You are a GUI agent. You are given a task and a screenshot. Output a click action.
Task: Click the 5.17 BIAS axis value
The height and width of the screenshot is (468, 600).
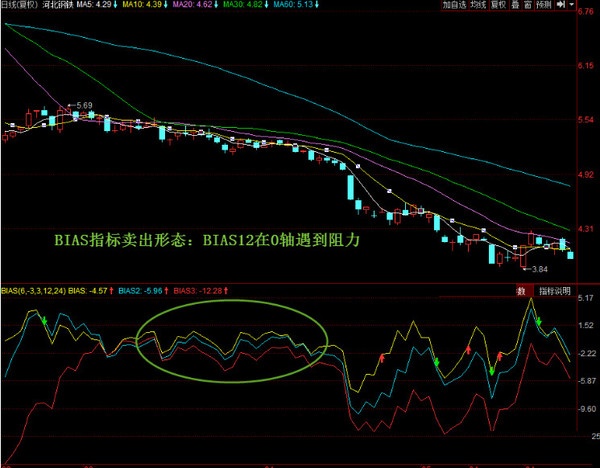[x=585, y=297]
